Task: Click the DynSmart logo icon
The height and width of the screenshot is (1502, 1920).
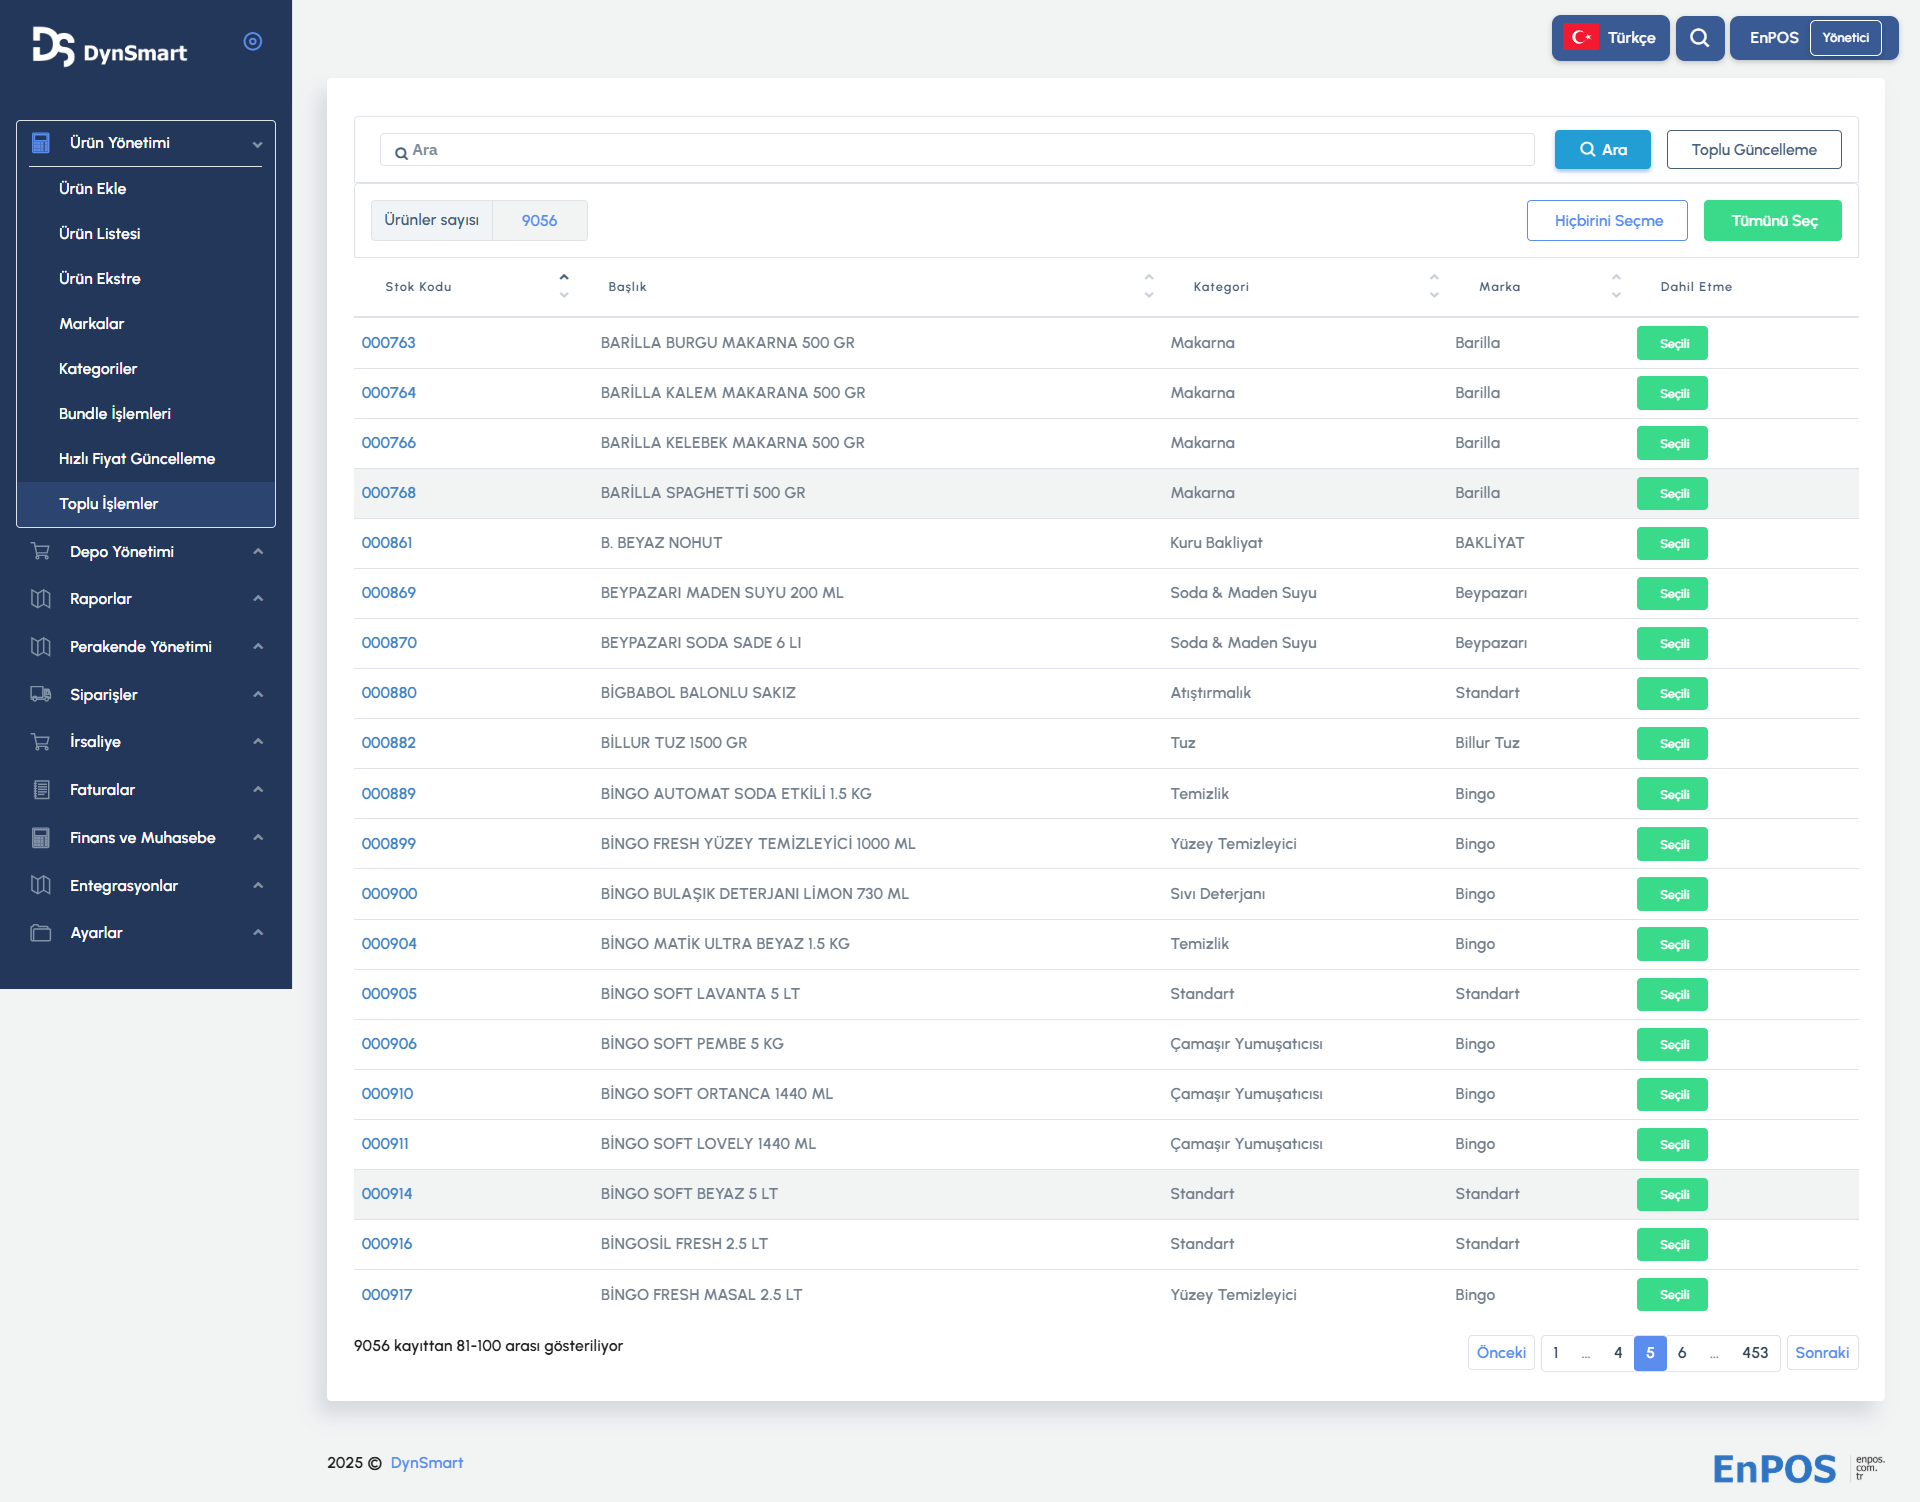Action: coord(53,46)
